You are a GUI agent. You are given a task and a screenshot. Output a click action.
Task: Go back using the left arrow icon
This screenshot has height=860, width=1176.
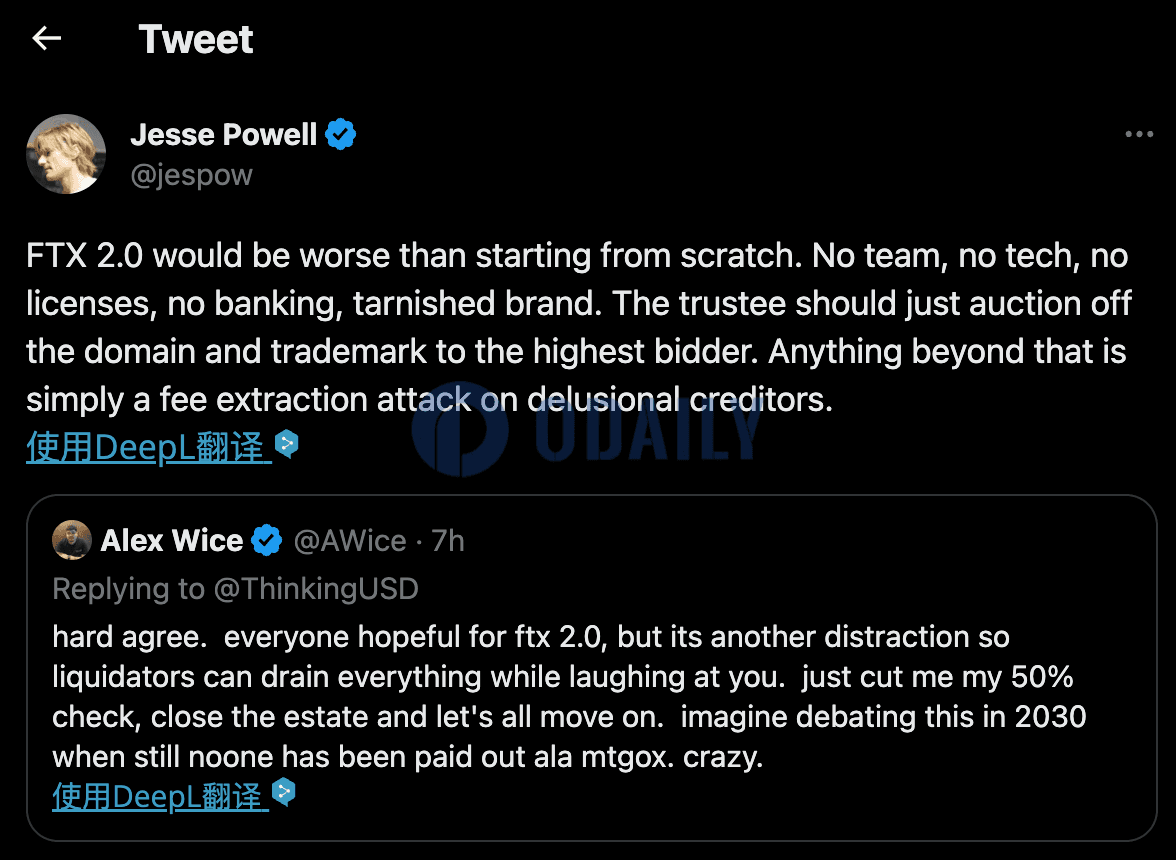46,38
